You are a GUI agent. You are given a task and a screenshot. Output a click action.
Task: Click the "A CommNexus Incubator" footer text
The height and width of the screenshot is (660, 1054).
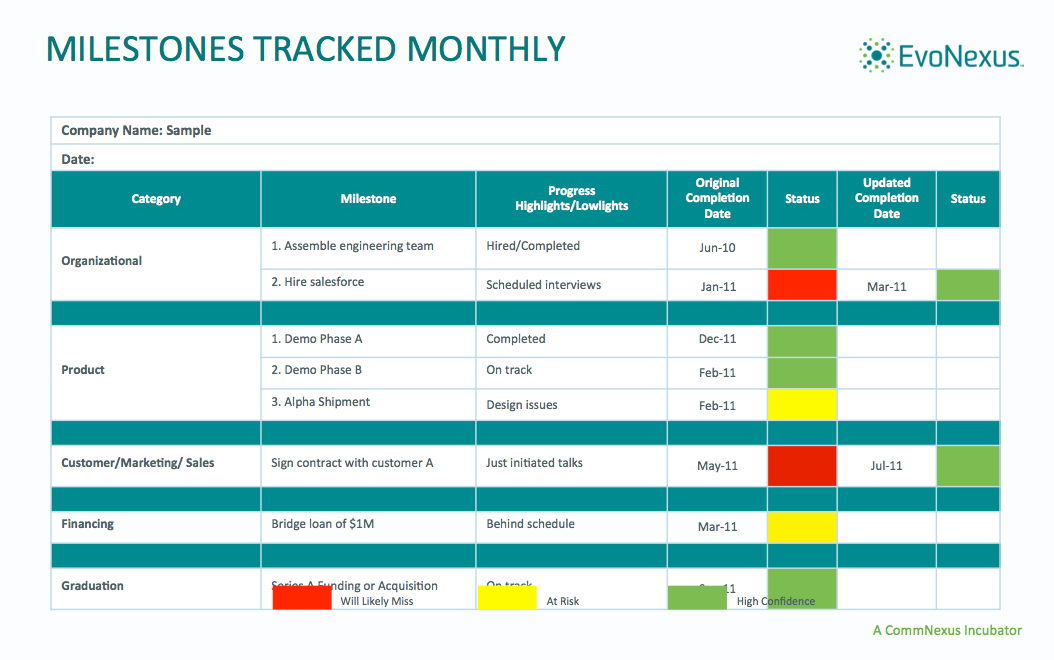click(946, 630)
